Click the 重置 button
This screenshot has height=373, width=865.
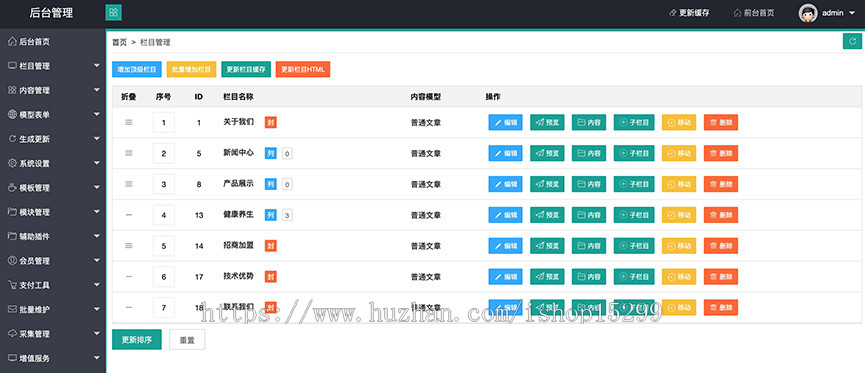[x=187, y=340]
